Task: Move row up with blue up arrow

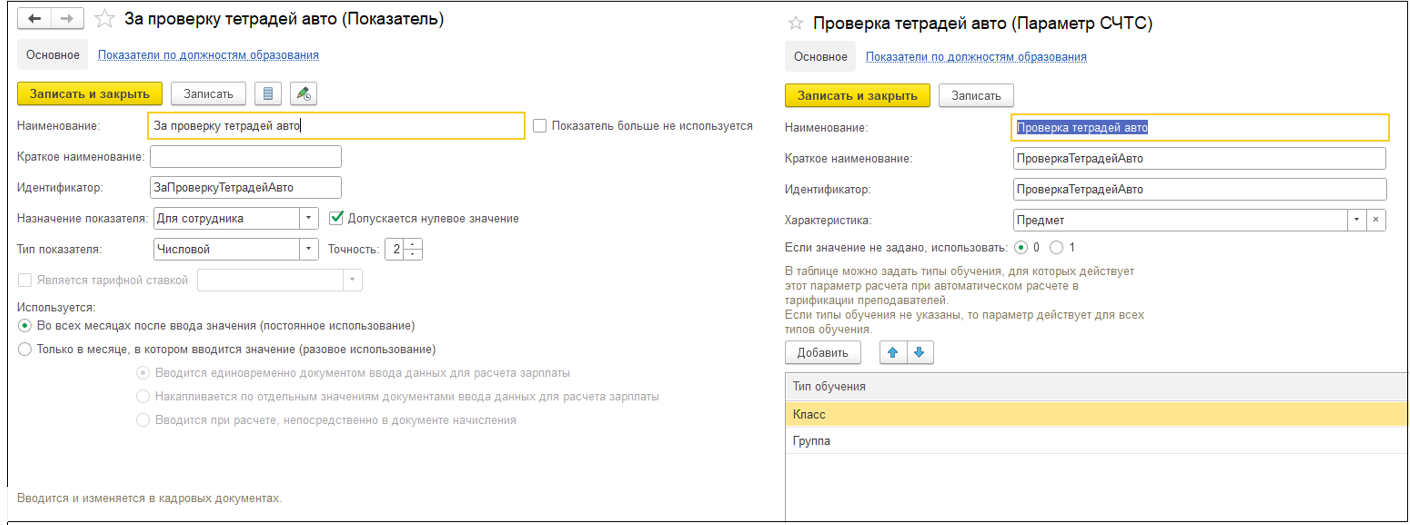Action: click(x=893, y=352)
